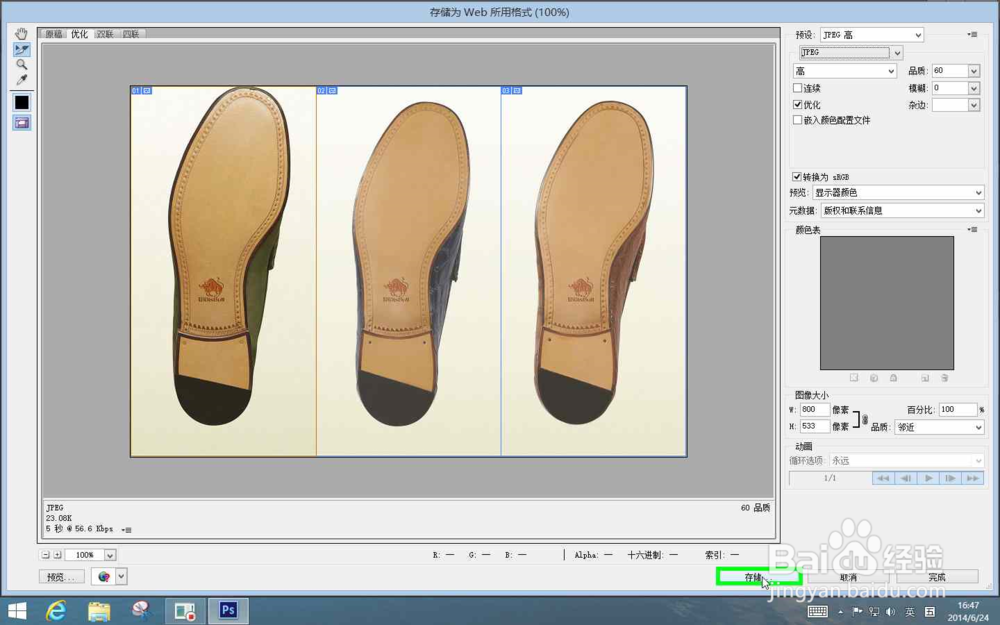Open the 预设 preset dropdown
The height and width of the screenshot is (625, 1000).
871,34
